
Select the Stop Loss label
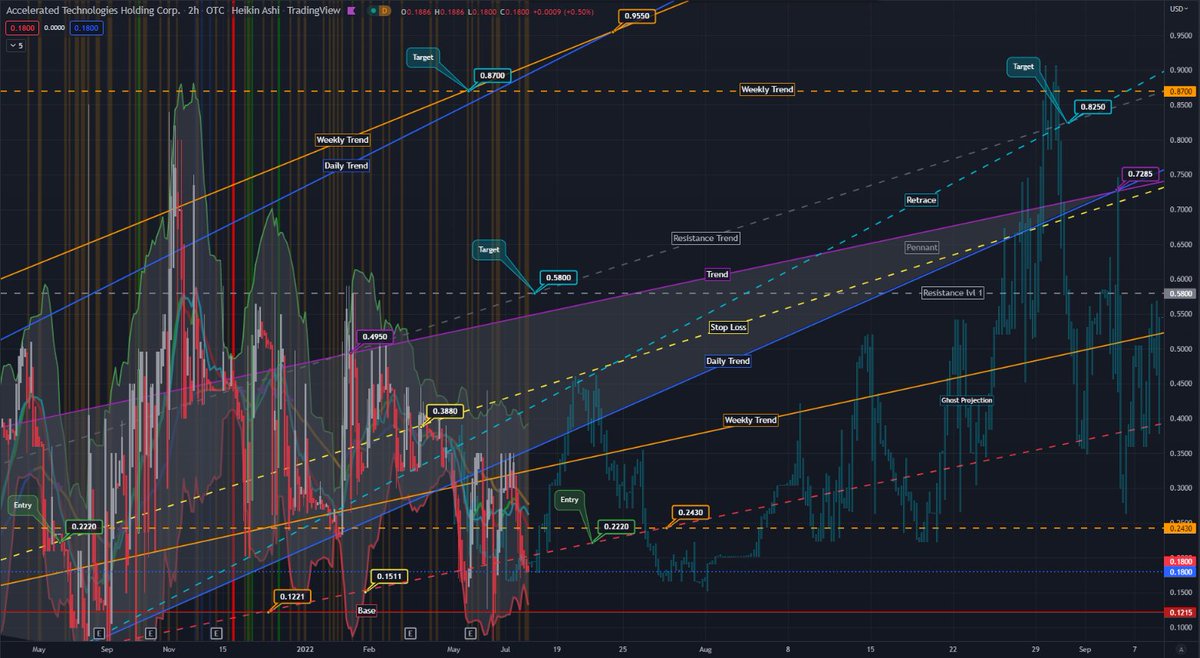tap(728, 327)
